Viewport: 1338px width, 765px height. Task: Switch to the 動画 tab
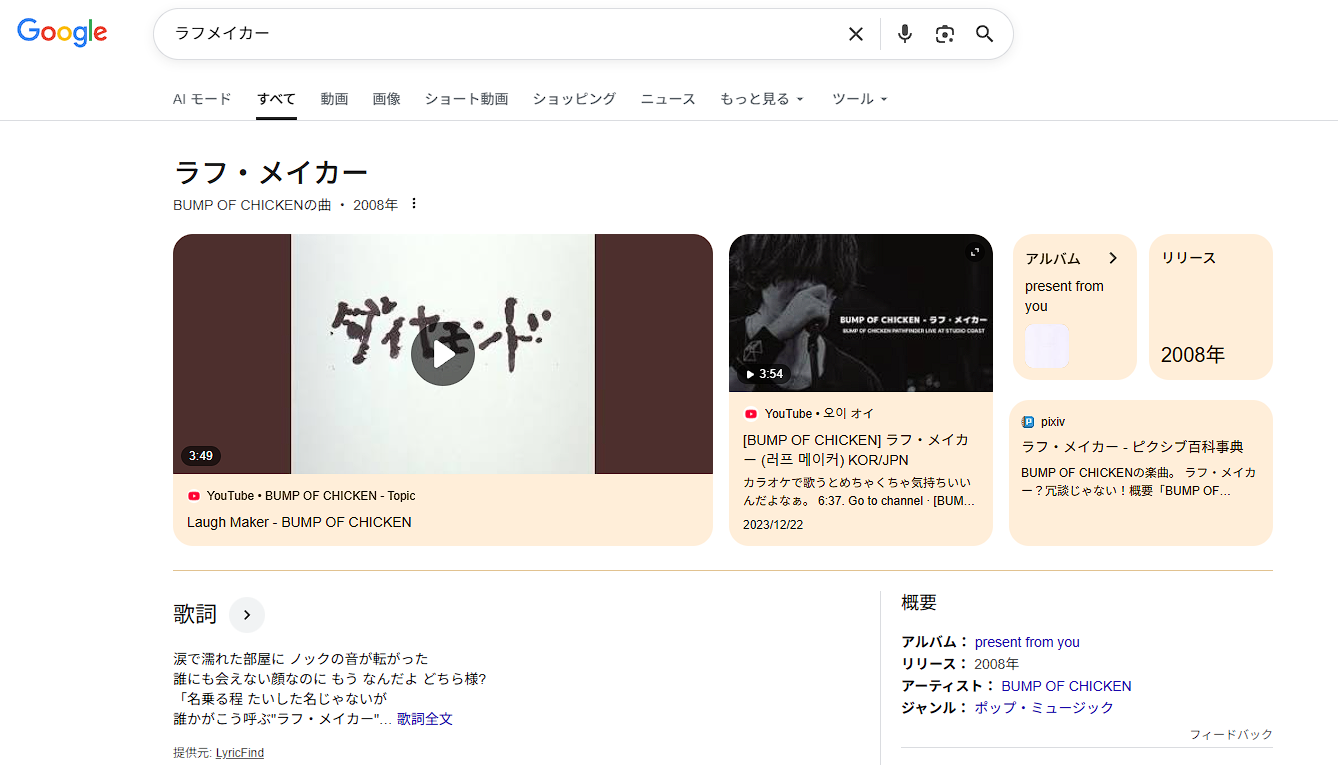[334, 99]
